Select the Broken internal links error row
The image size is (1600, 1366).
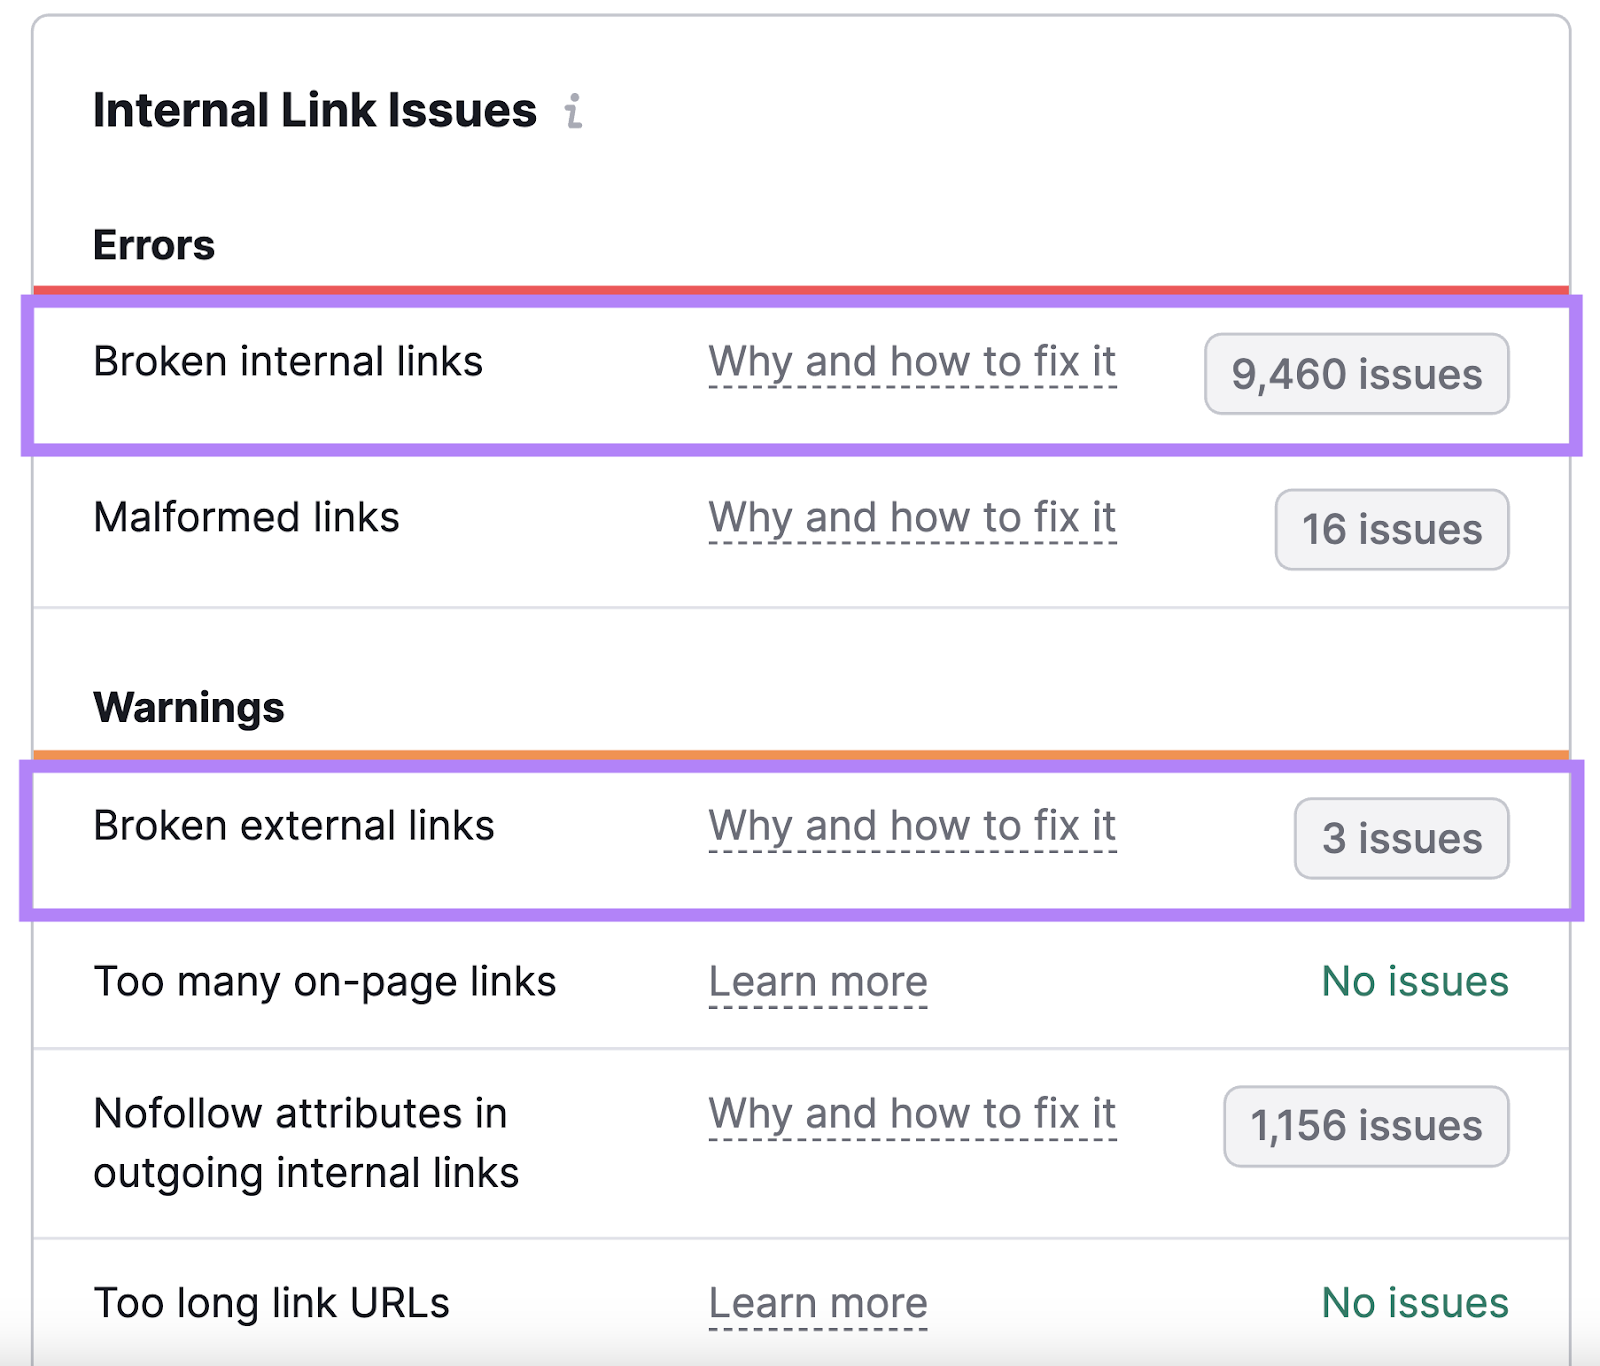tap(288, 362)
